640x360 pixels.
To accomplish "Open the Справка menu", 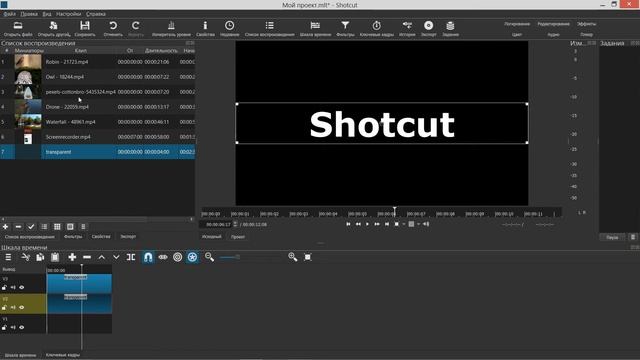I will coord(96,14).
